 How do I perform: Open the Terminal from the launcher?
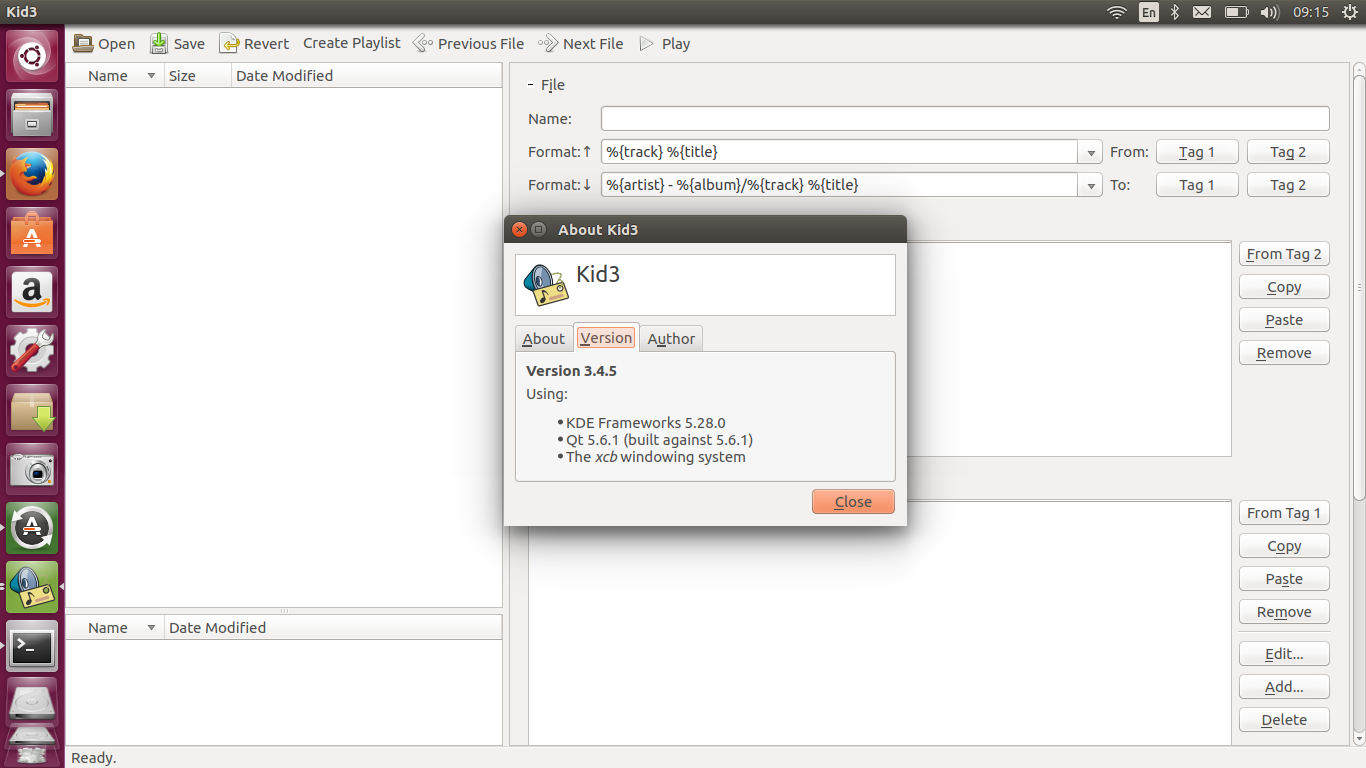coord(32,646)
